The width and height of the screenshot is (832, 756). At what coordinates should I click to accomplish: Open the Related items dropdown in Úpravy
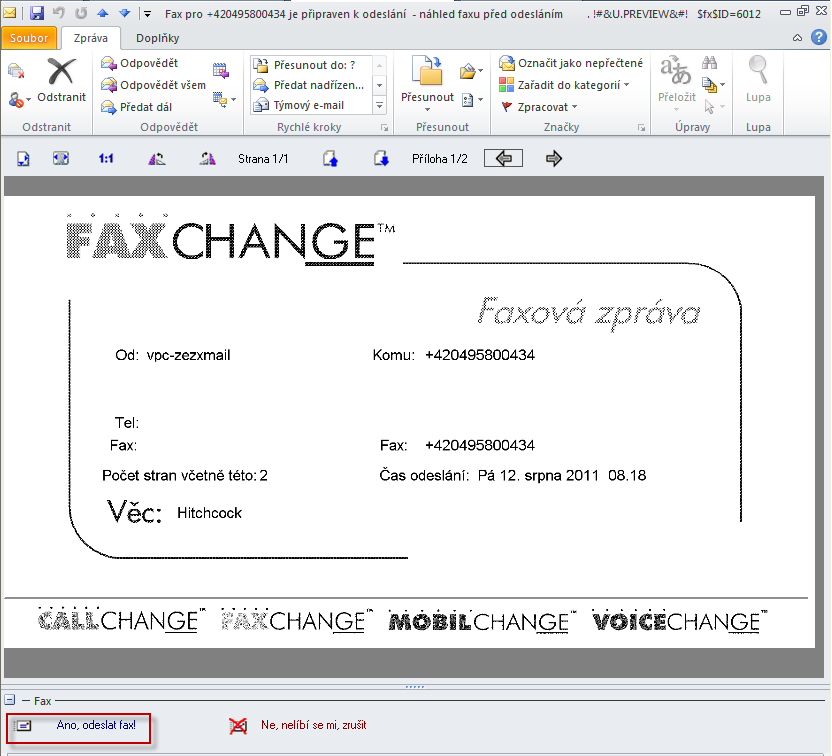pyautogui.click(x=713, y=84)
